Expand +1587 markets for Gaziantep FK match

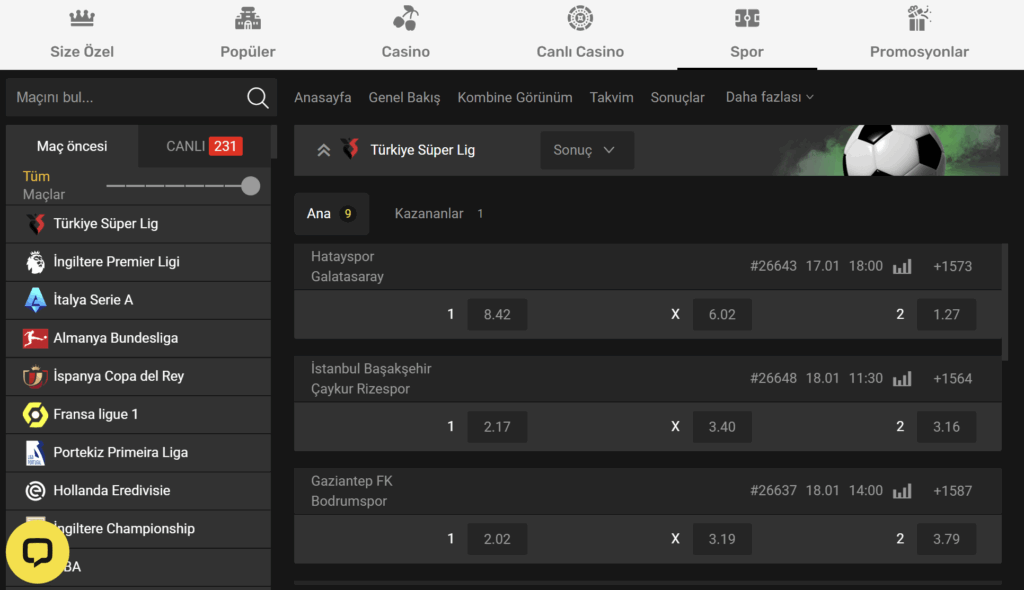(x=953, y=491)
